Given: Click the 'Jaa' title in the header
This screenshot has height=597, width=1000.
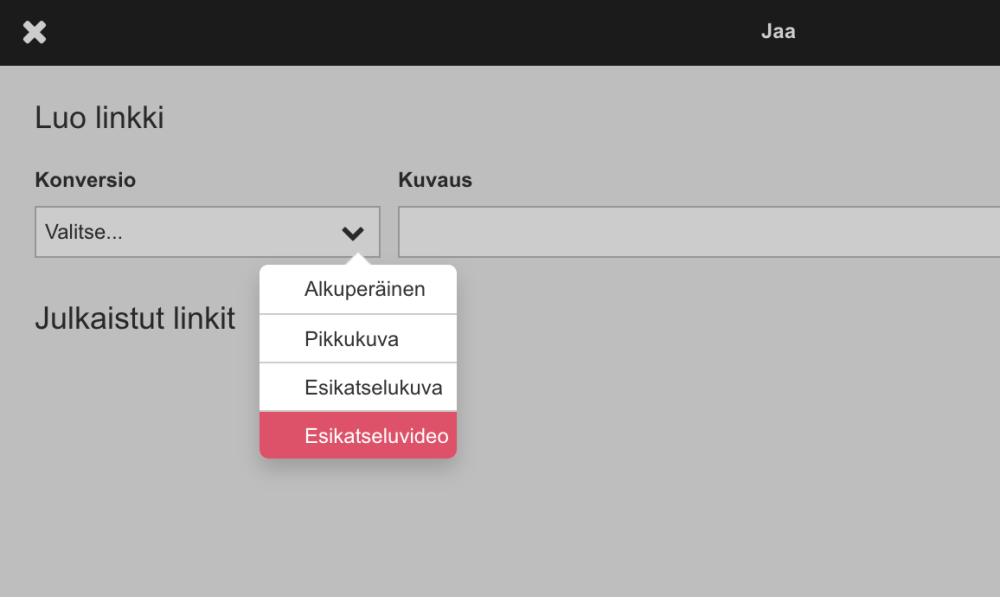Looking at the screenshot, I should (x=778, y=31).
